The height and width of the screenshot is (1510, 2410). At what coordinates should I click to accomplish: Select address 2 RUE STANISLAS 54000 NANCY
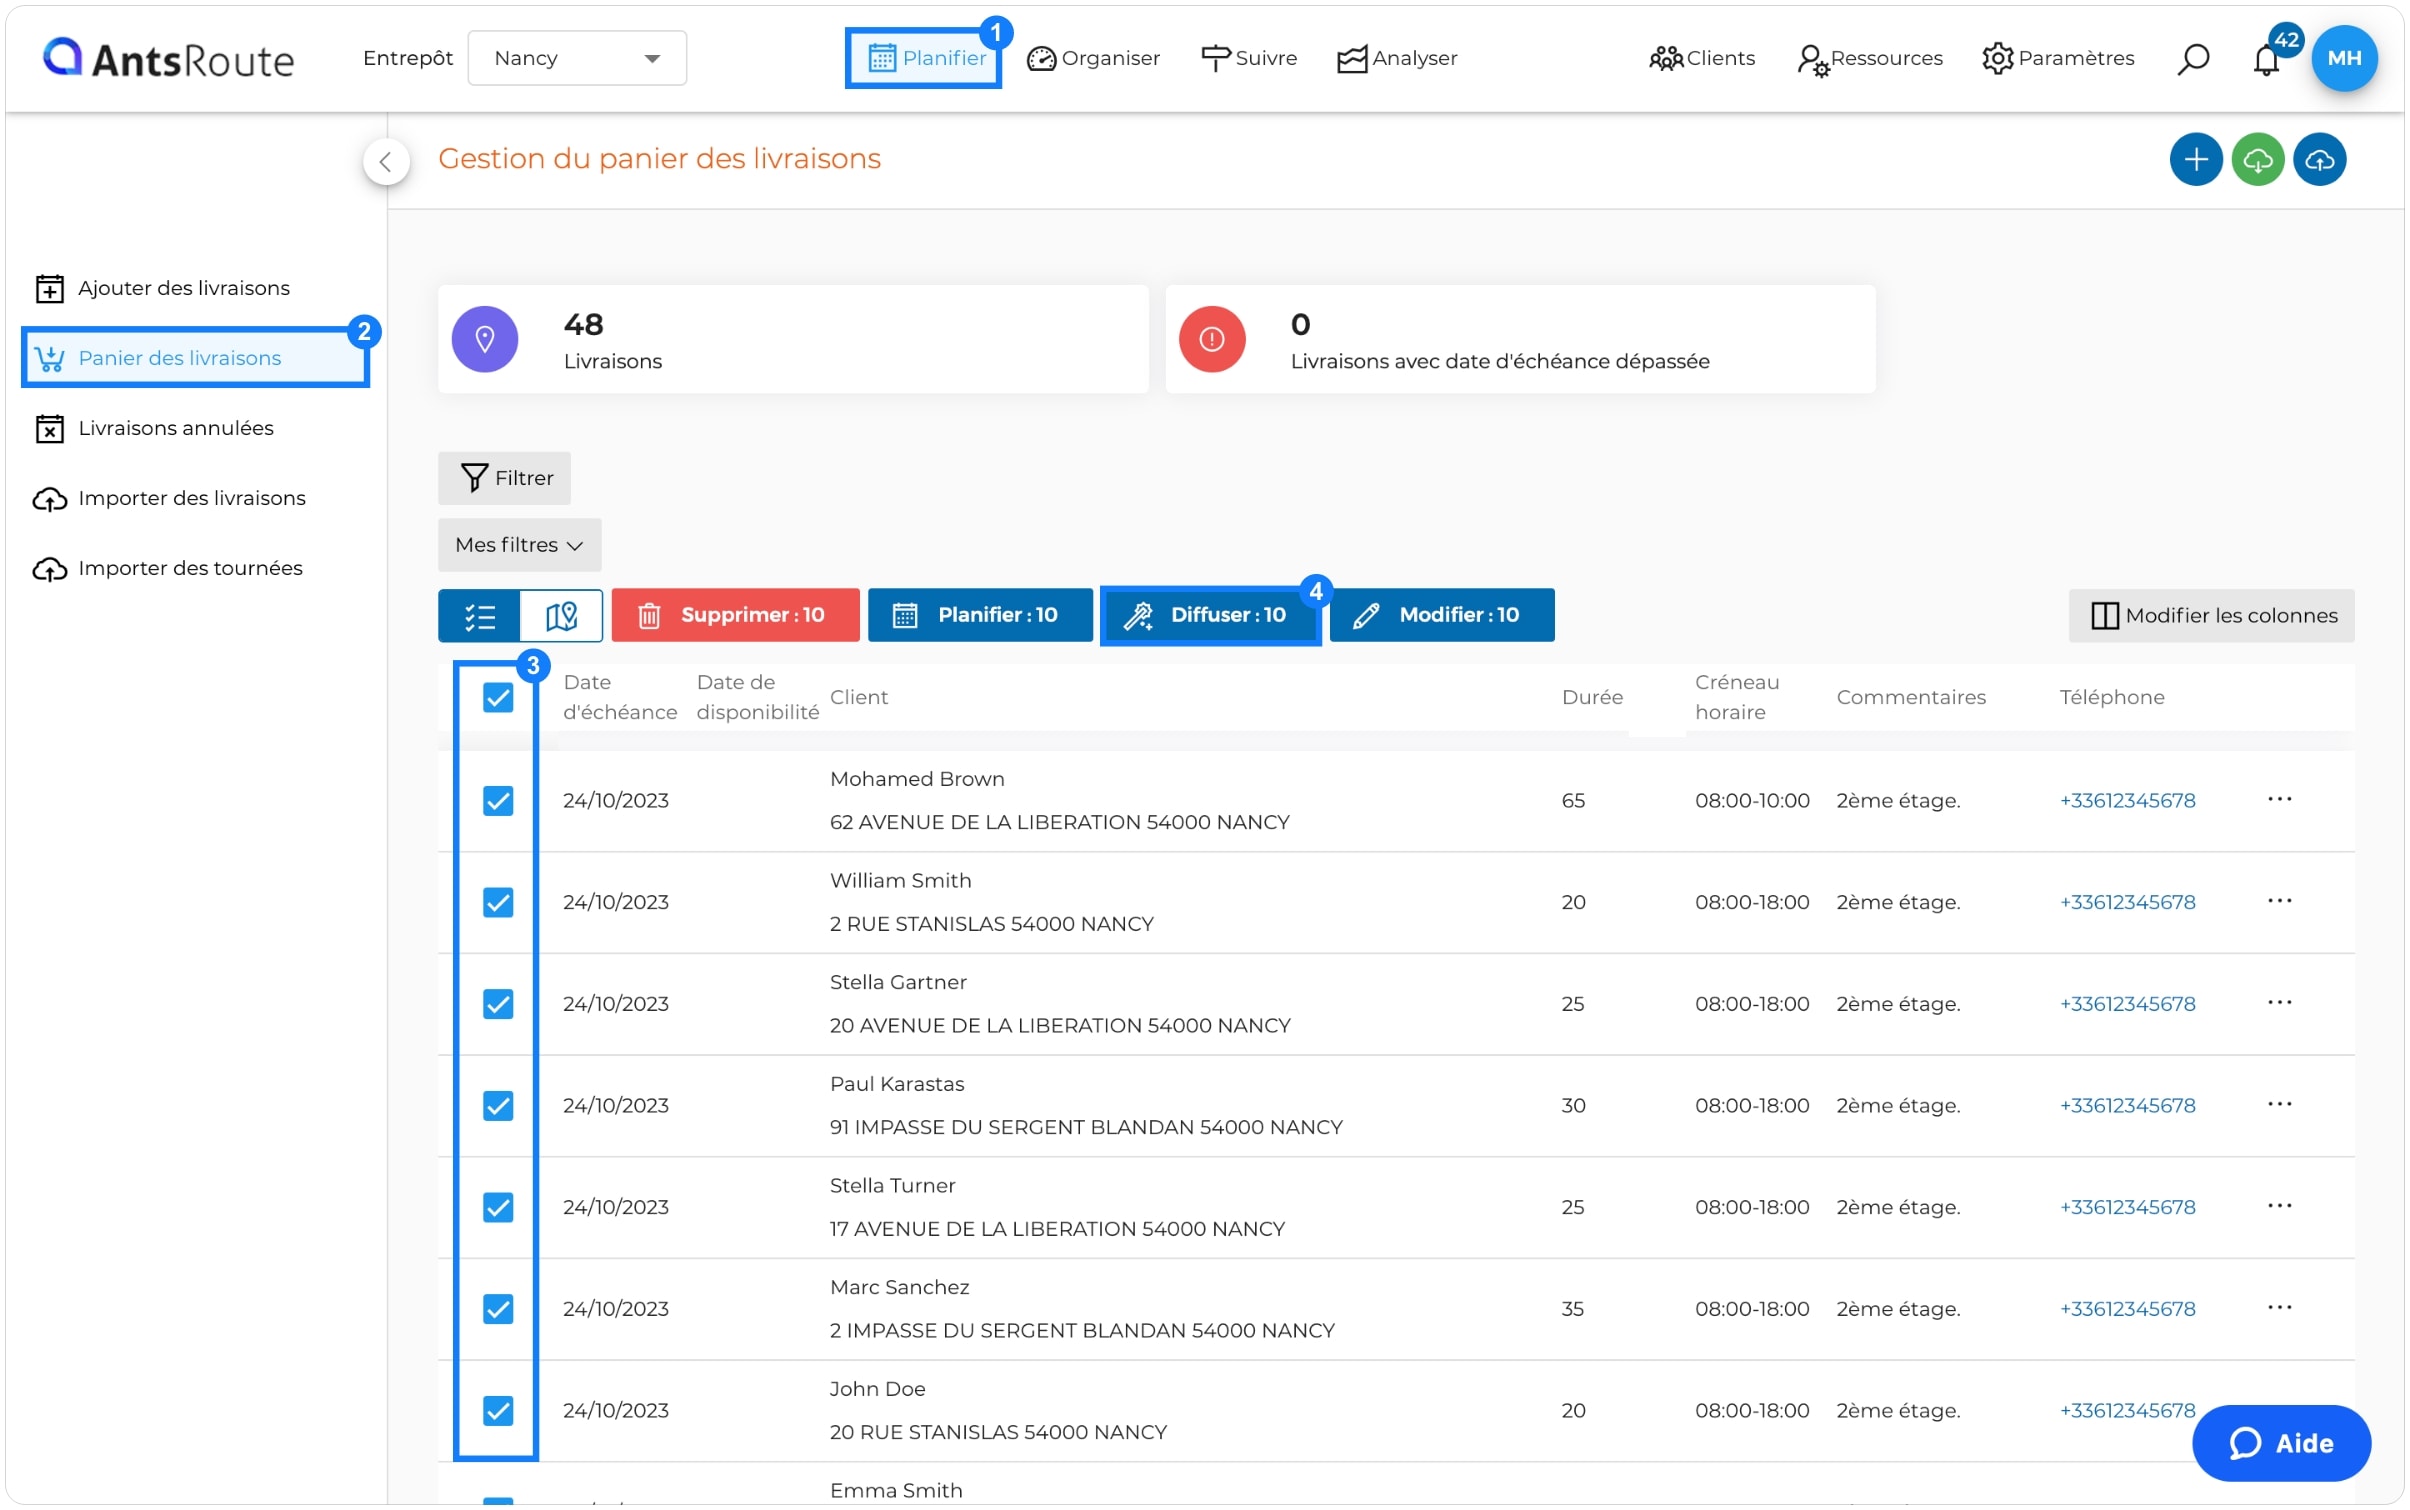point(991,924)
